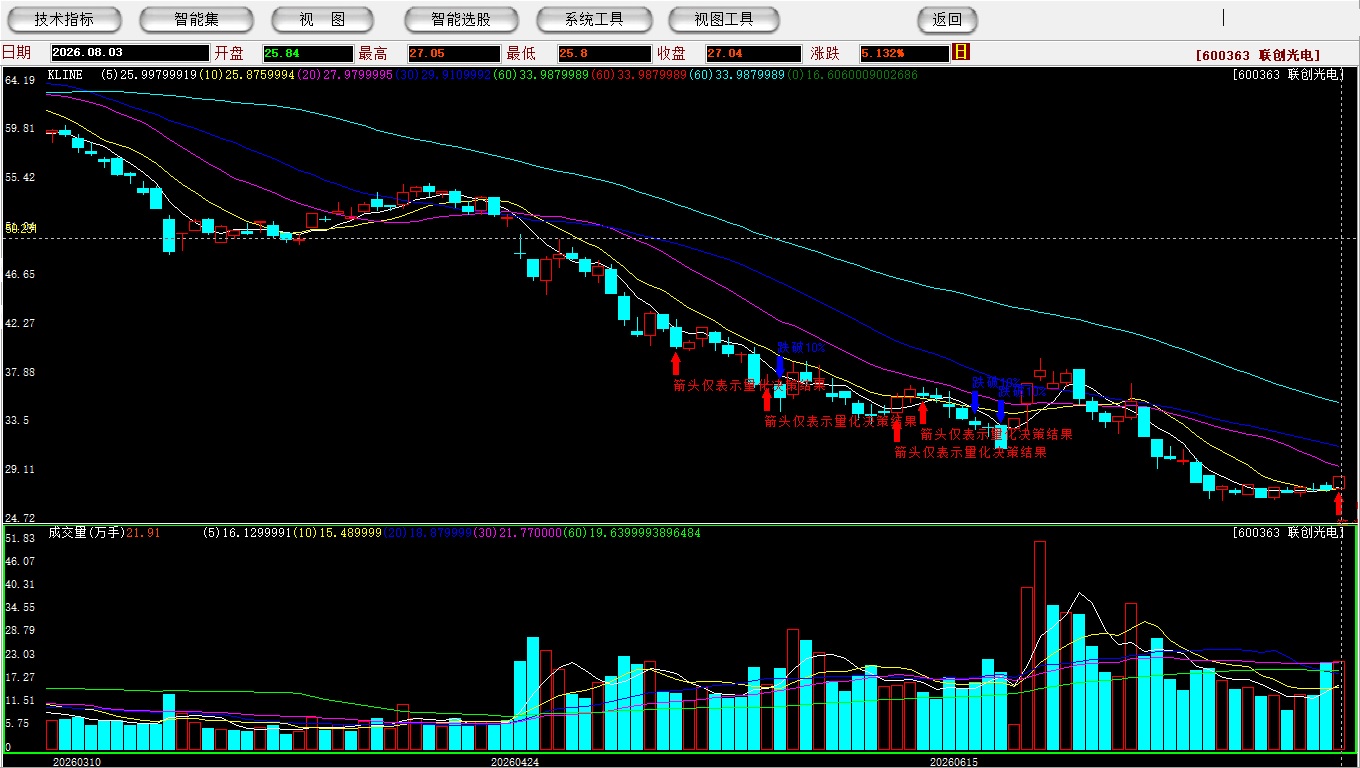Open the 智能集 menu
The height and width of the screenshot is (768, 1360).
[196, 19]
